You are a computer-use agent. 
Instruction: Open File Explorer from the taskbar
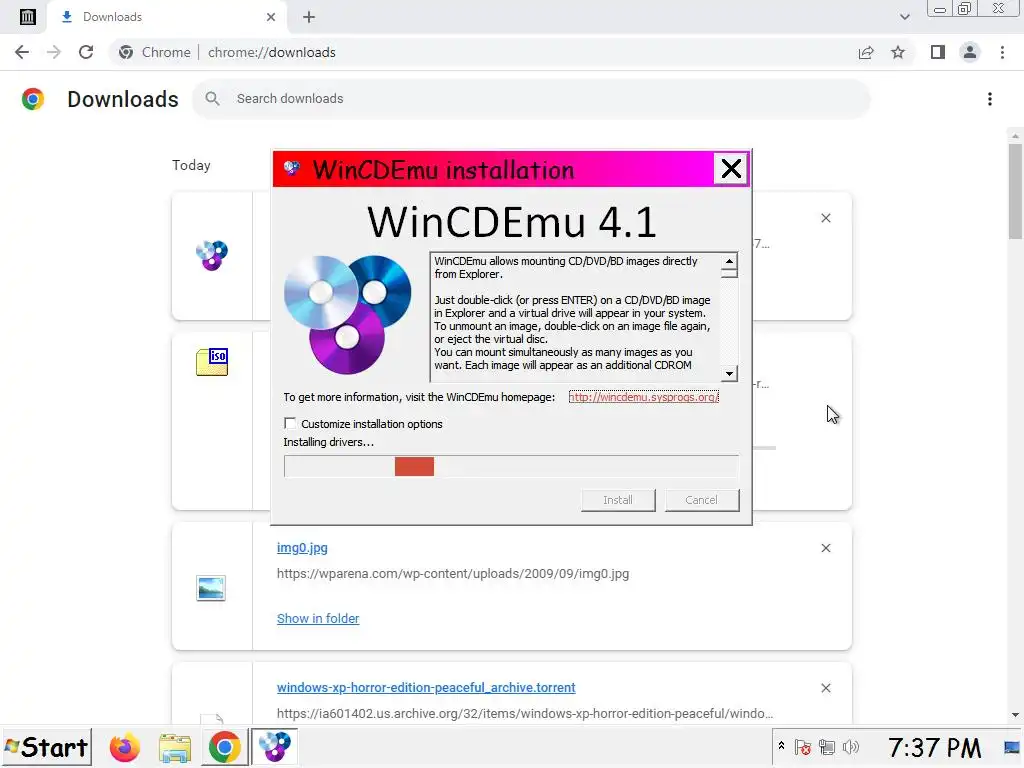(x=174, y=748)
